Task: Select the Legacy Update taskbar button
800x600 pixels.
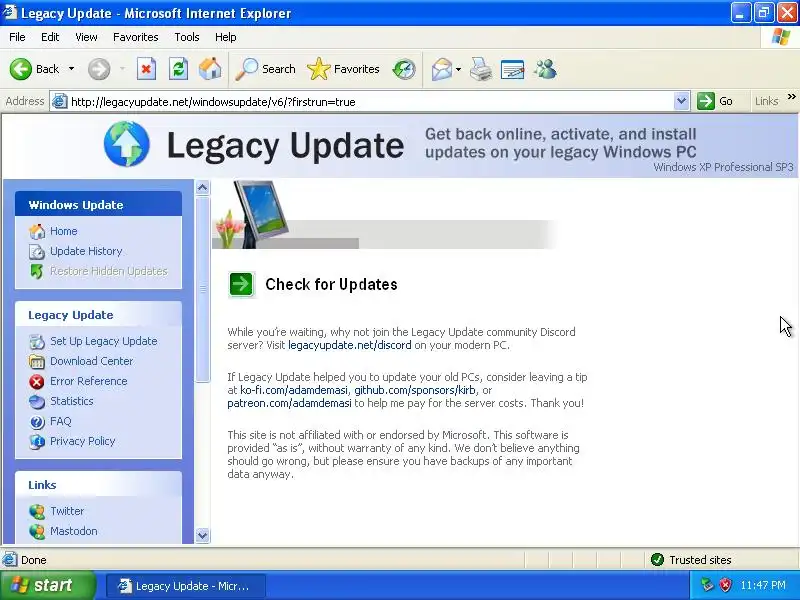Action: 186,586
